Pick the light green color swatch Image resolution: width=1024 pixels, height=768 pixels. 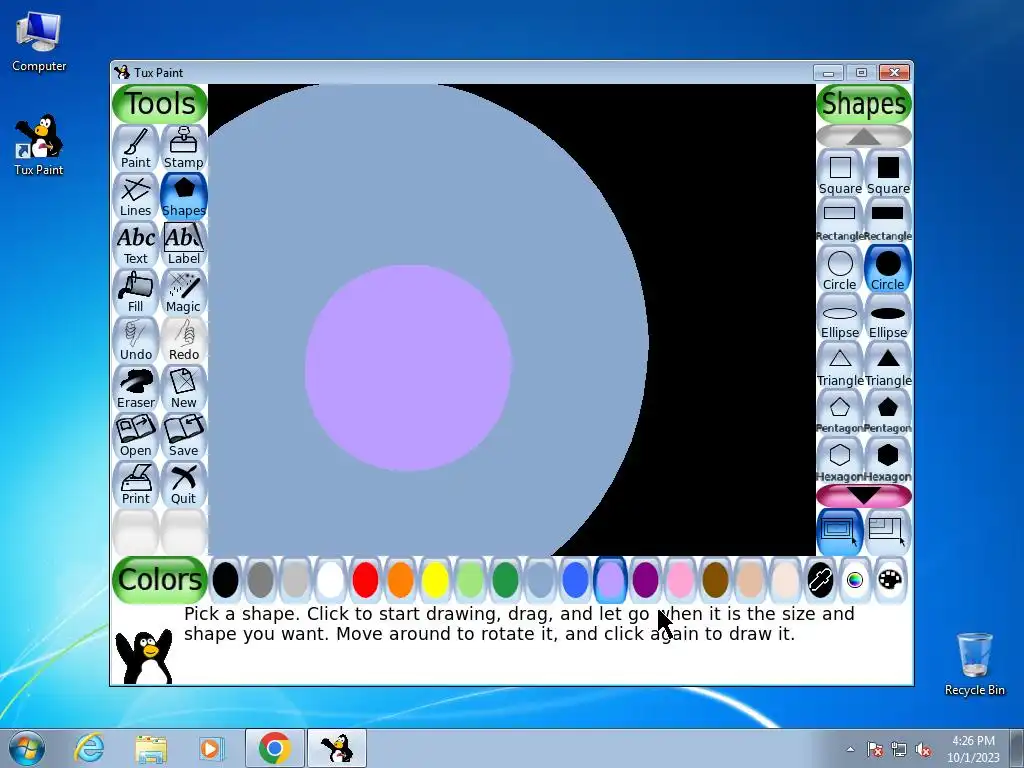click(x=470, y=580)
